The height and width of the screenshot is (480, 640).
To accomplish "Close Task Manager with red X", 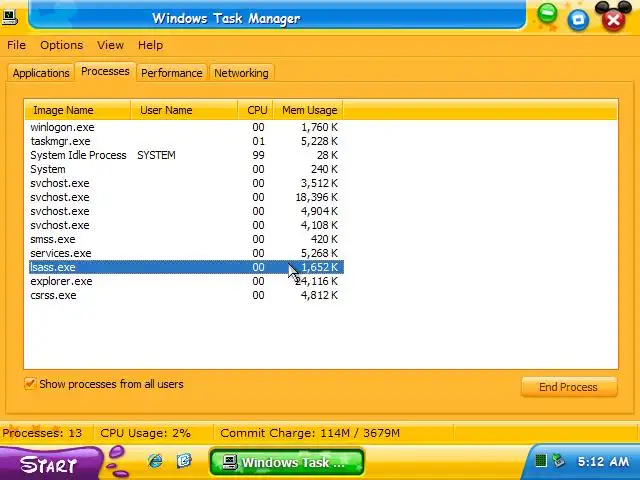I will click(613, 20).
